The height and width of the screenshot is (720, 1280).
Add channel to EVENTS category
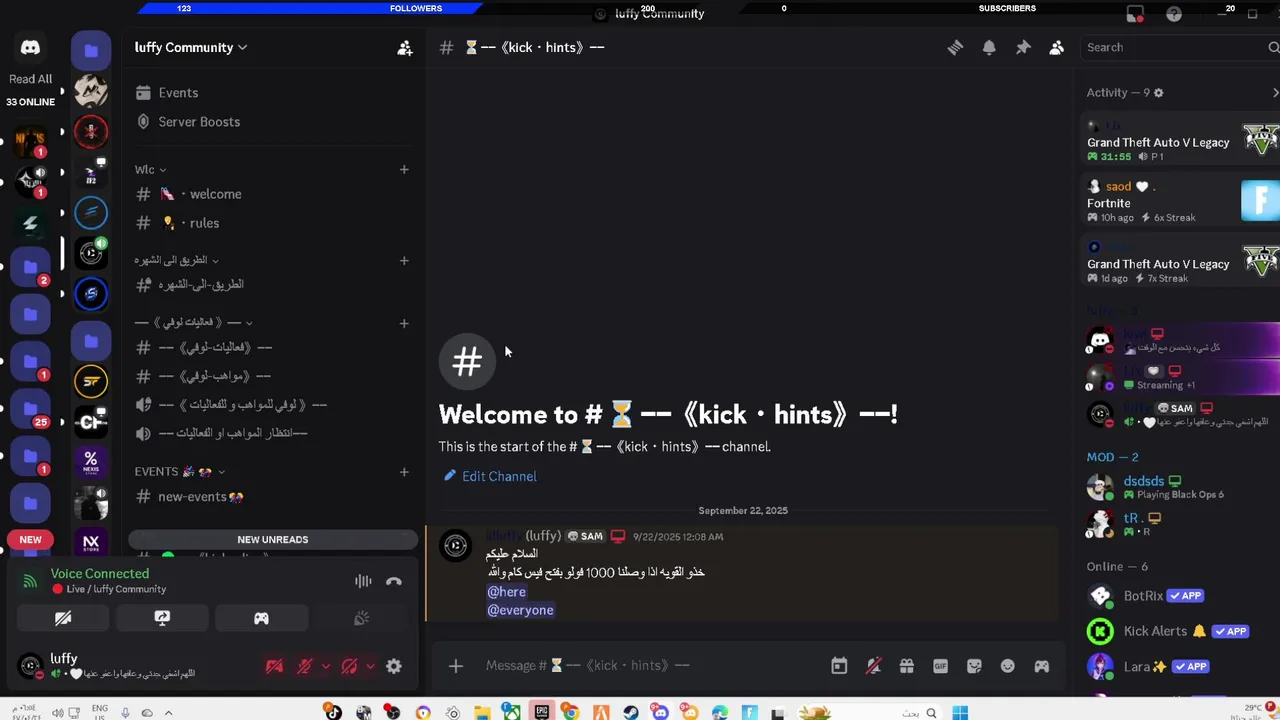point(404,471)
